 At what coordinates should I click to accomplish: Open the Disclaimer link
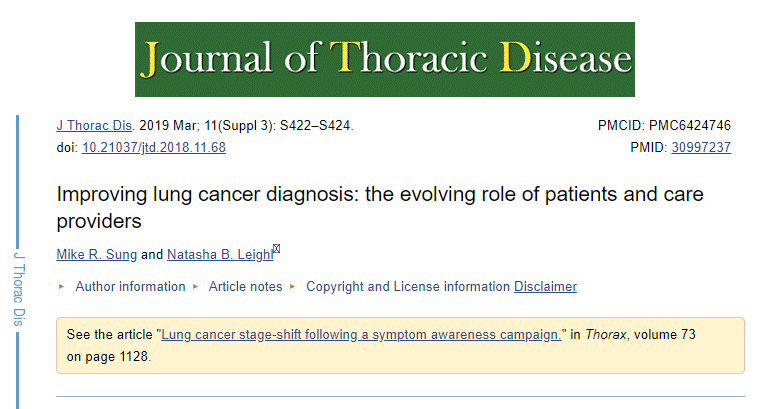545,287
